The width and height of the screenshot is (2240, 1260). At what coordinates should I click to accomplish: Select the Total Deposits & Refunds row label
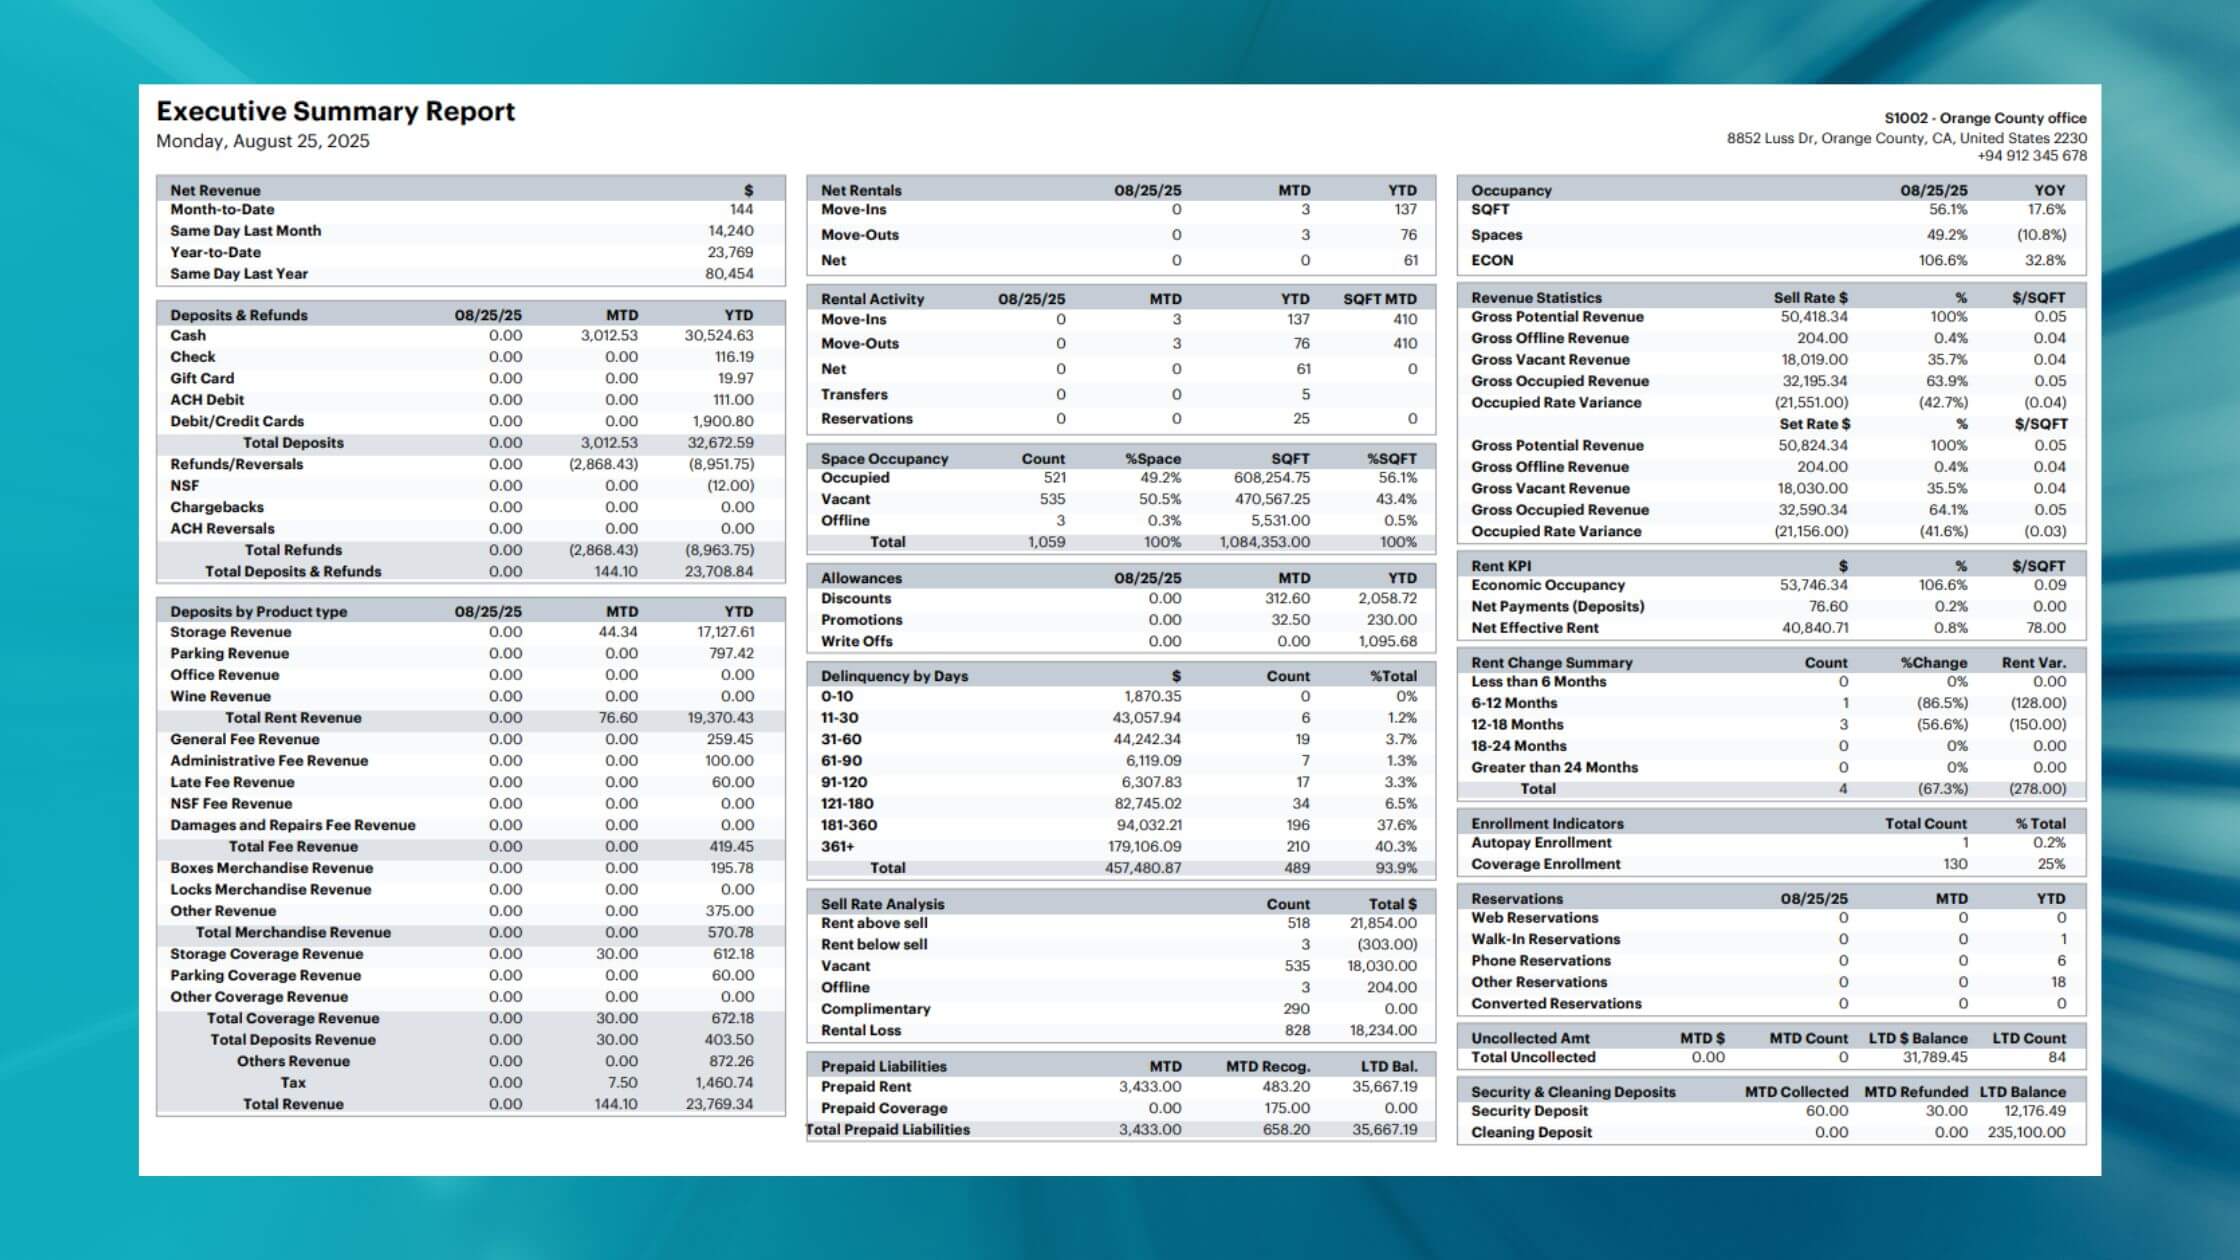point(293,572)
